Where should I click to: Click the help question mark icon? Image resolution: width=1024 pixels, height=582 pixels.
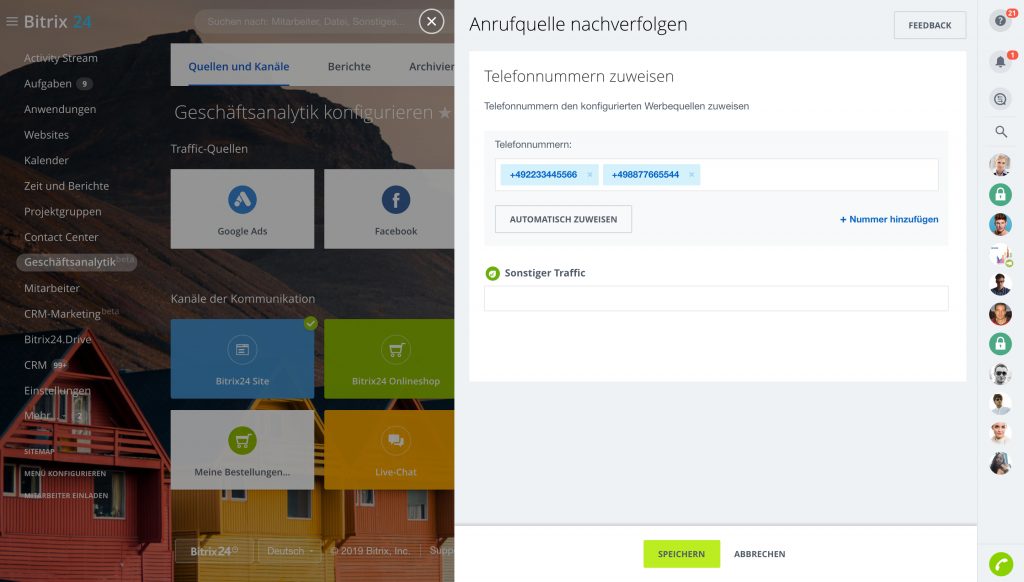click(1000, 21)
